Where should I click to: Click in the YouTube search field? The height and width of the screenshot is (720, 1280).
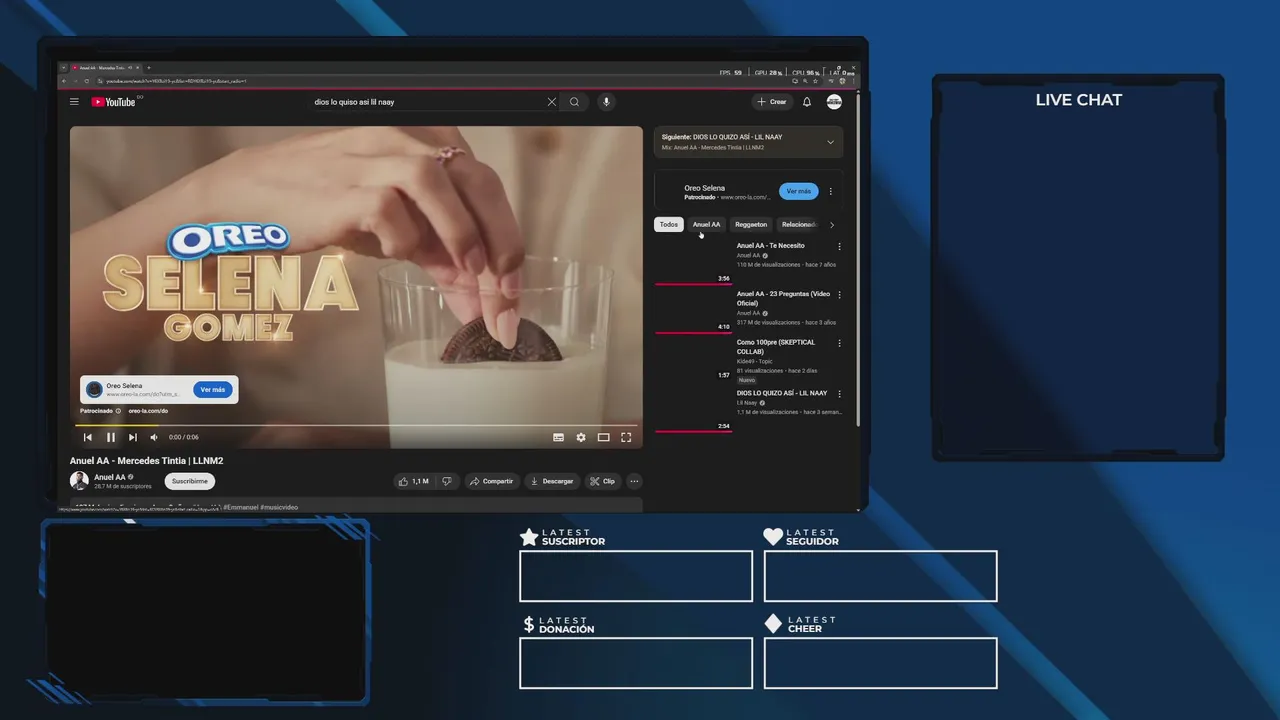pos(428,102)
